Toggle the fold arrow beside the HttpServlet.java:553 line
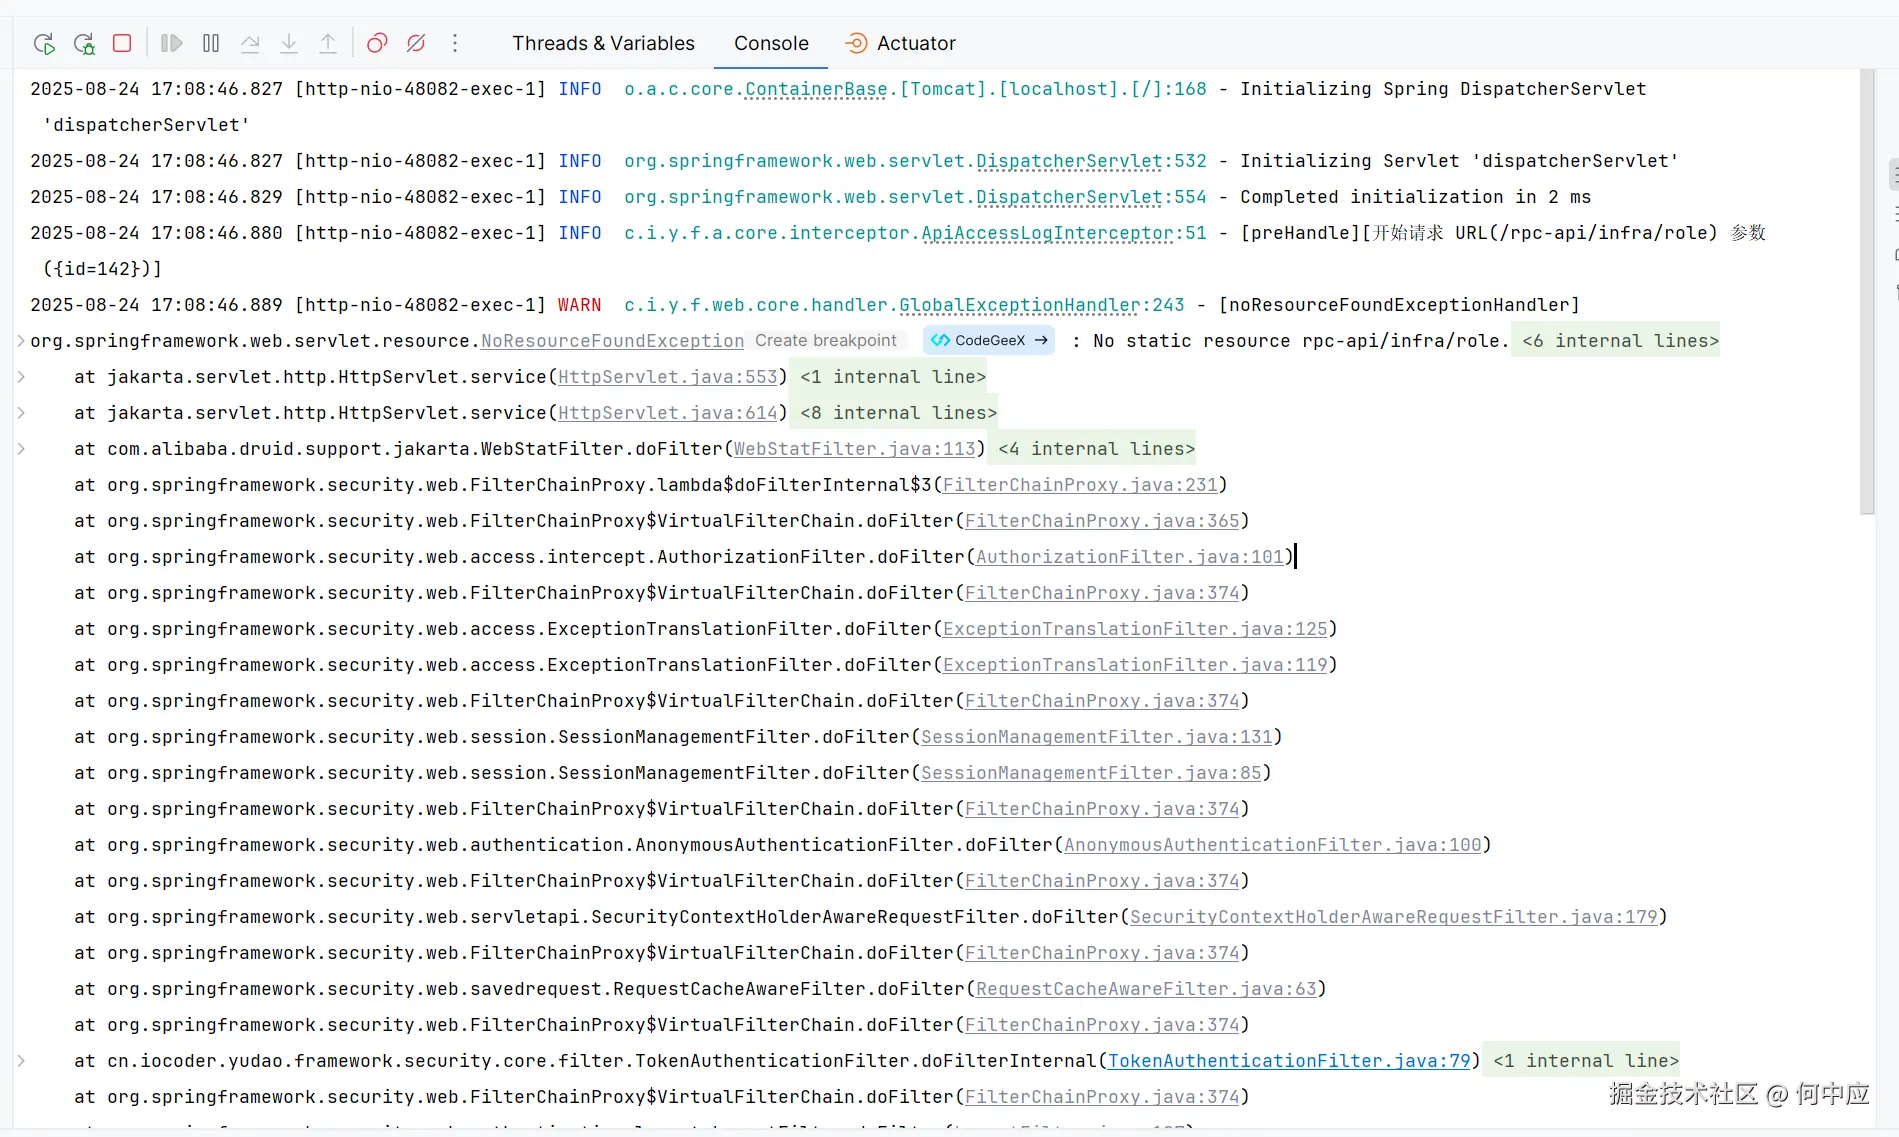The width and height of the screenshot is (1899, 1137). pyautogui.click(x=21, y=377)
